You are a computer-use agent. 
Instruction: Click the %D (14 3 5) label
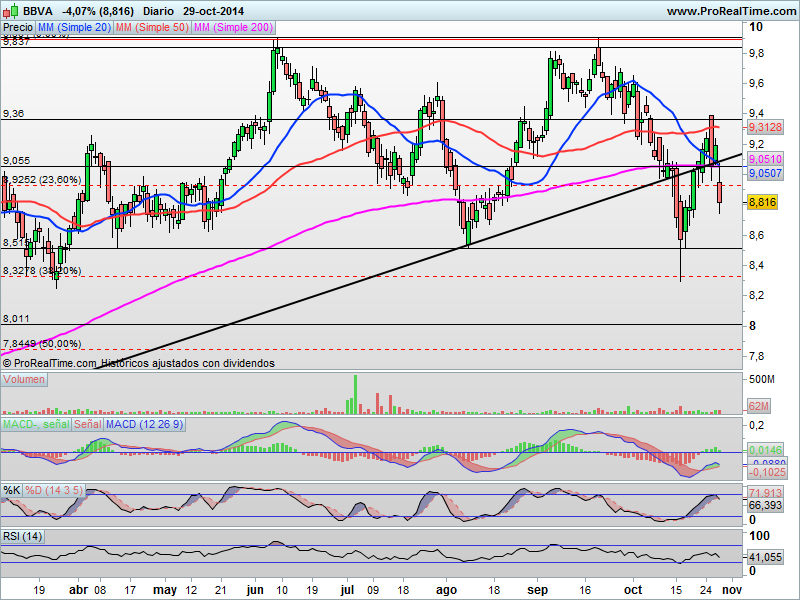tap(54, 491)
